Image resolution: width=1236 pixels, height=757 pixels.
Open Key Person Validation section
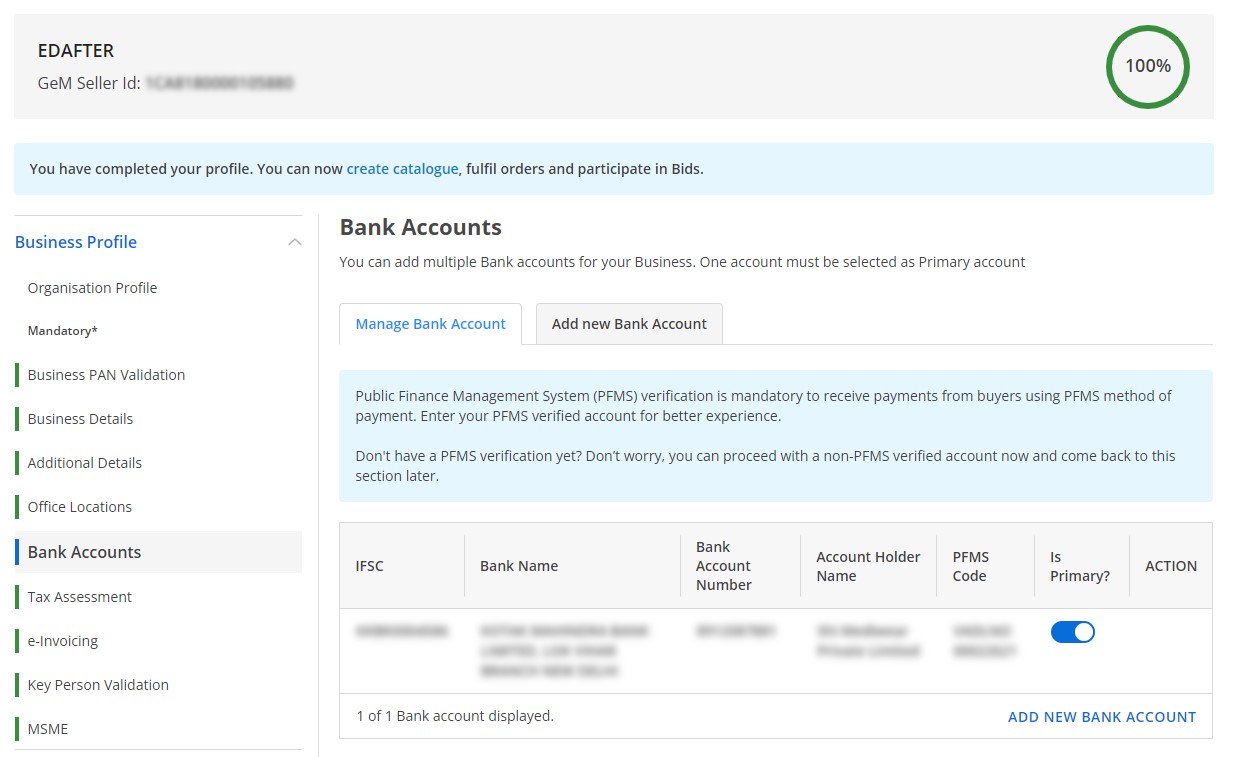pos(98,685)
